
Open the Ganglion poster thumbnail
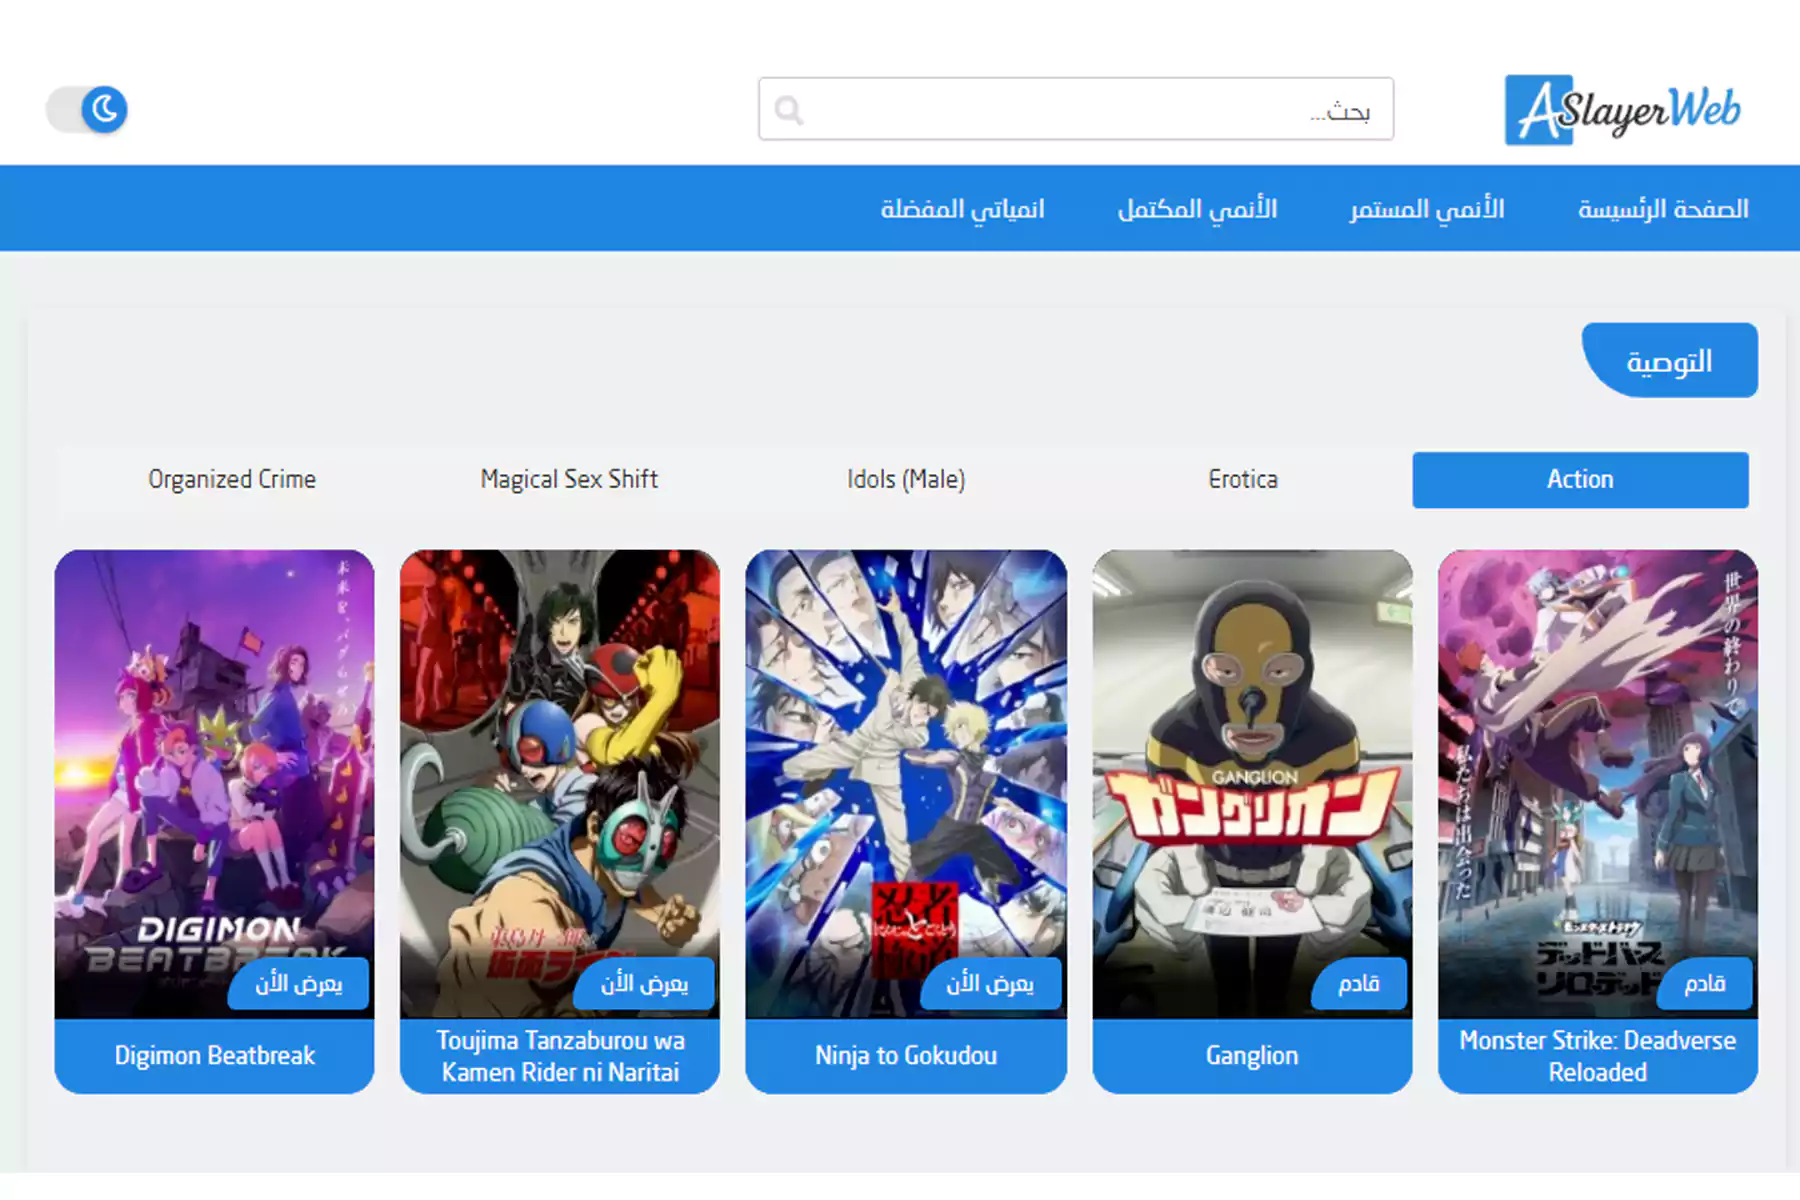click(1252, 760)
